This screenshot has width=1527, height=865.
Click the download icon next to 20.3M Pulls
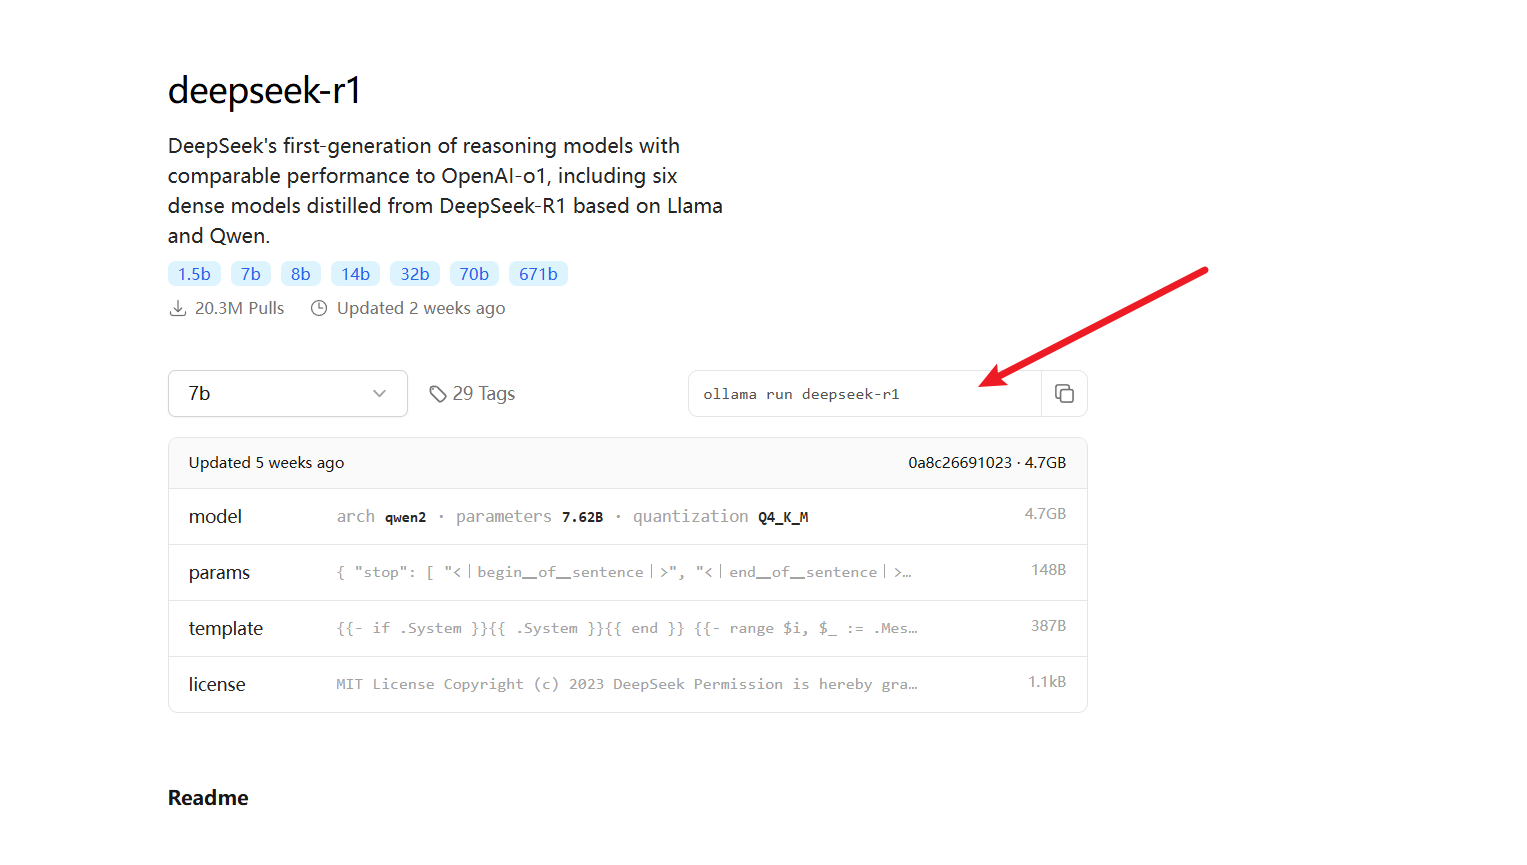click(x=178, y=308)
